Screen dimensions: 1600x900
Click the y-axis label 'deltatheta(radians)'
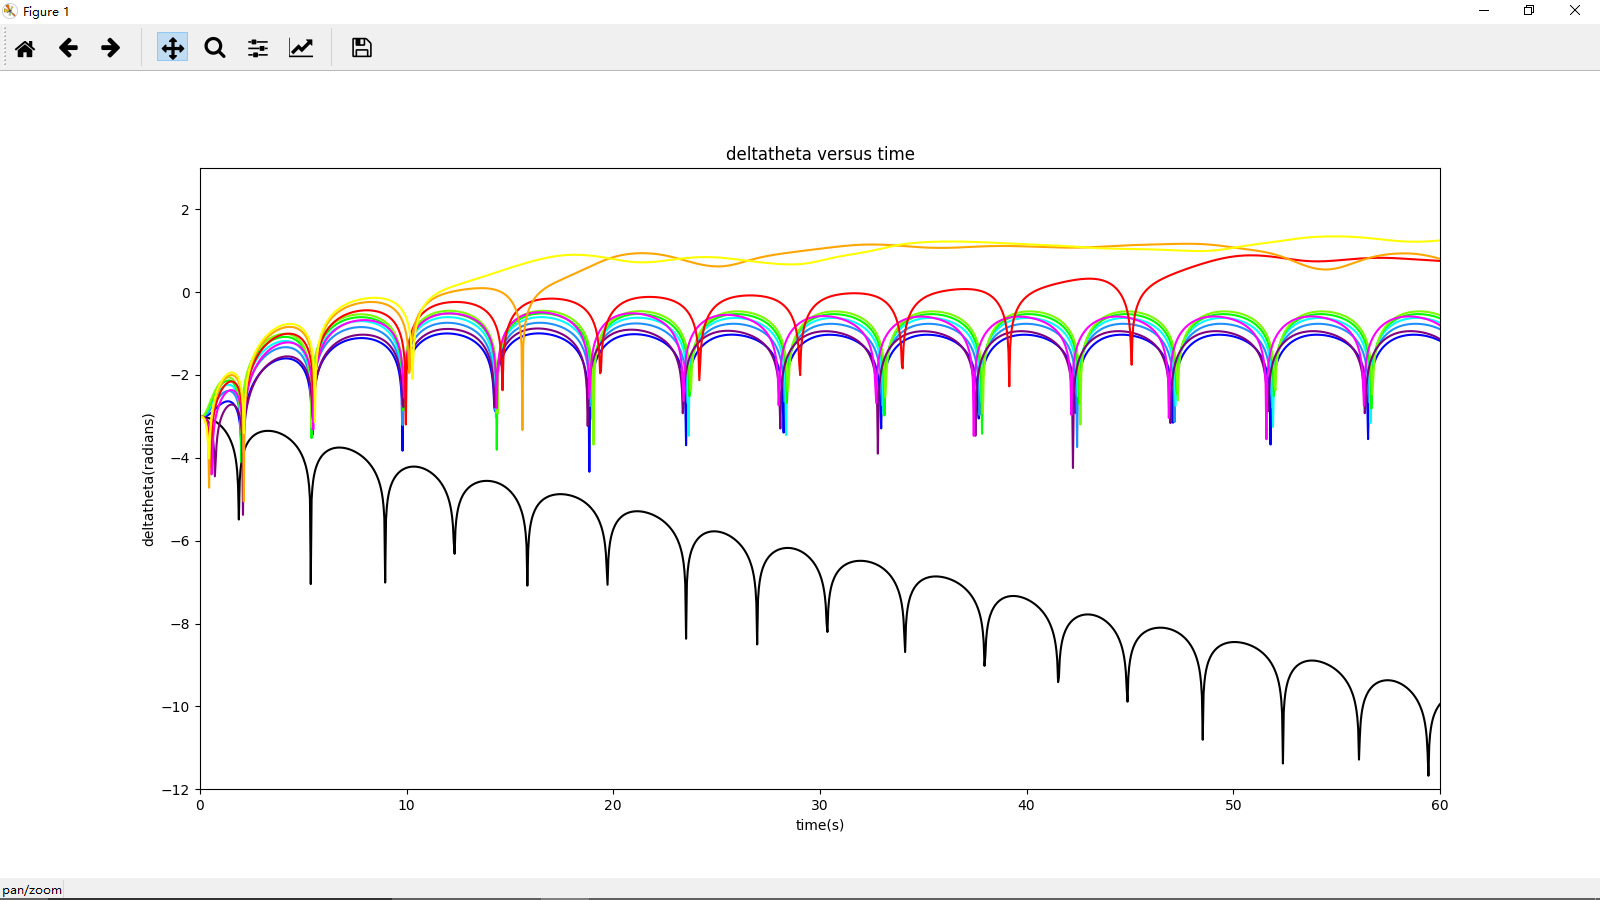tap(148, 480)
